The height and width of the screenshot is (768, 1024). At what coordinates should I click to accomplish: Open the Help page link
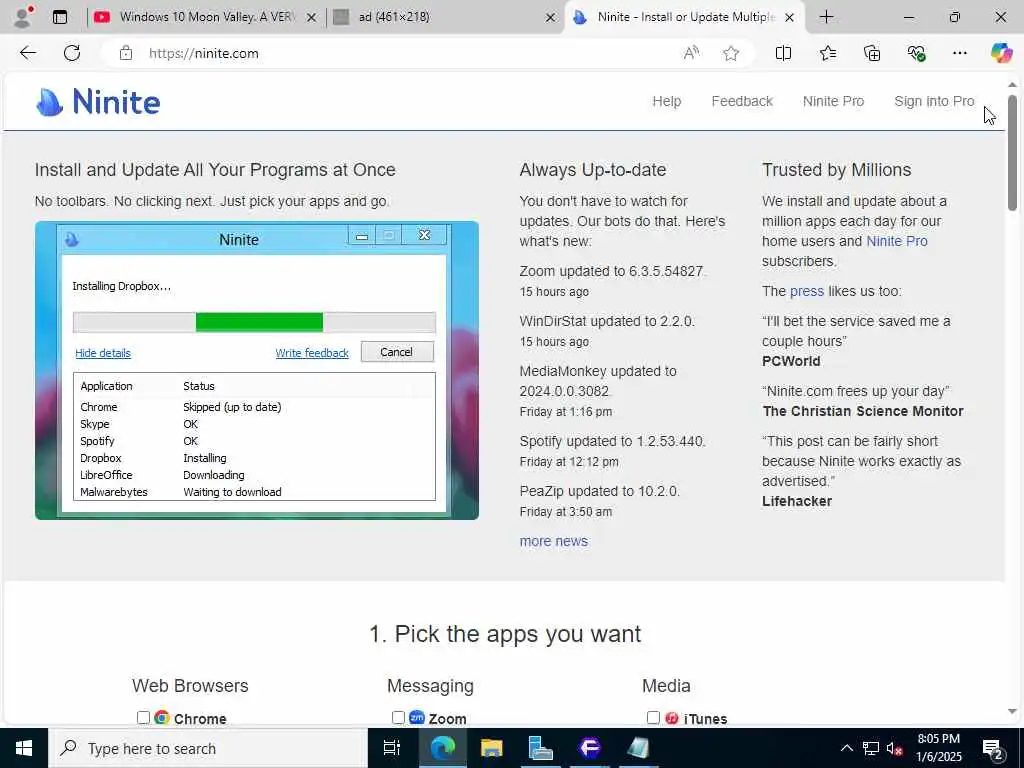tap(666, 101)
